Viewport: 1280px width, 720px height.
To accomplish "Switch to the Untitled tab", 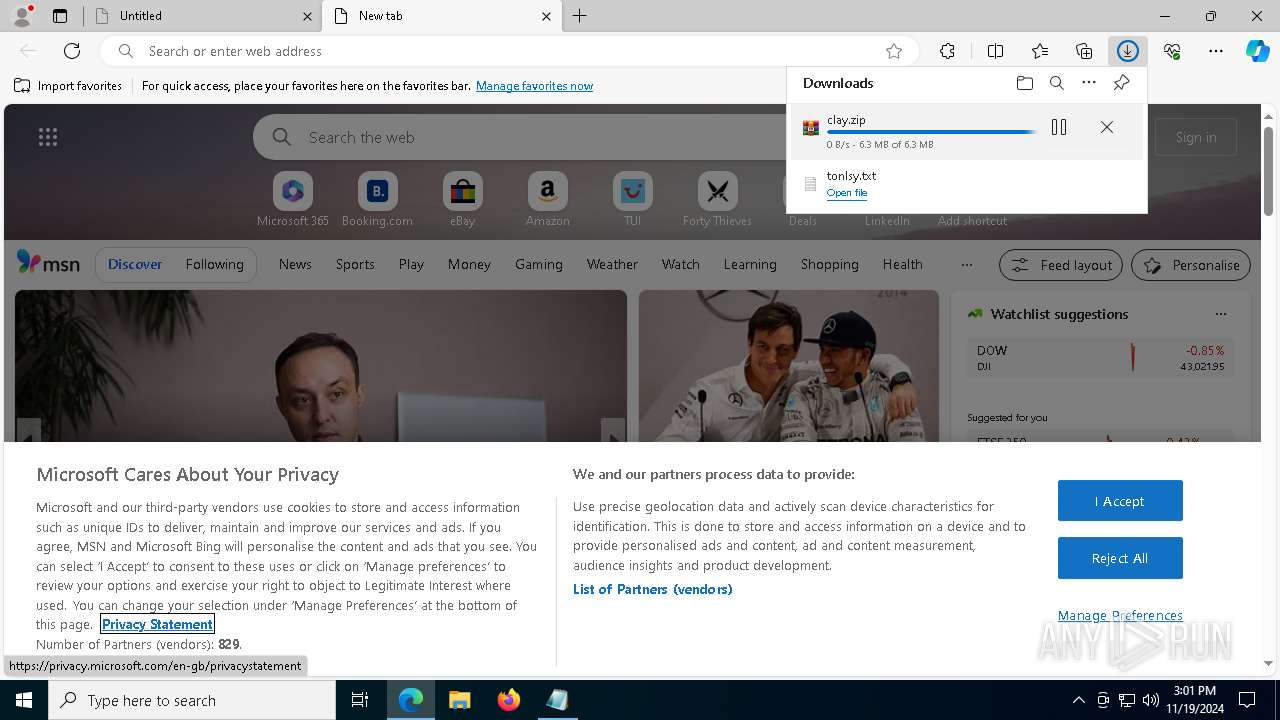I will [200, 16].
